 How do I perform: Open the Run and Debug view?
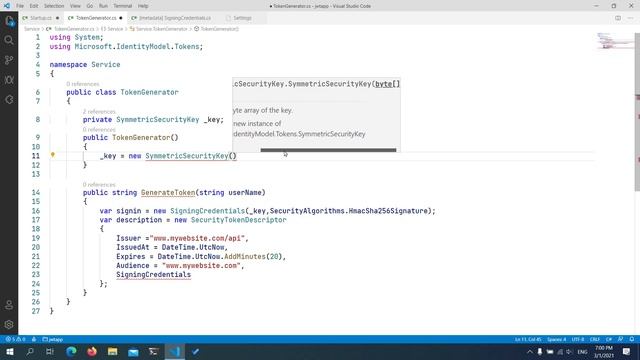coord(9,80)
